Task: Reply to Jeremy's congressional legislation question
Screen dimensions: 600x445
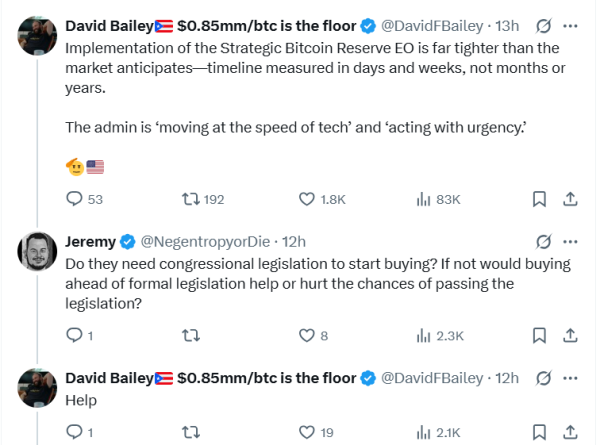Action: pos(74,336)
